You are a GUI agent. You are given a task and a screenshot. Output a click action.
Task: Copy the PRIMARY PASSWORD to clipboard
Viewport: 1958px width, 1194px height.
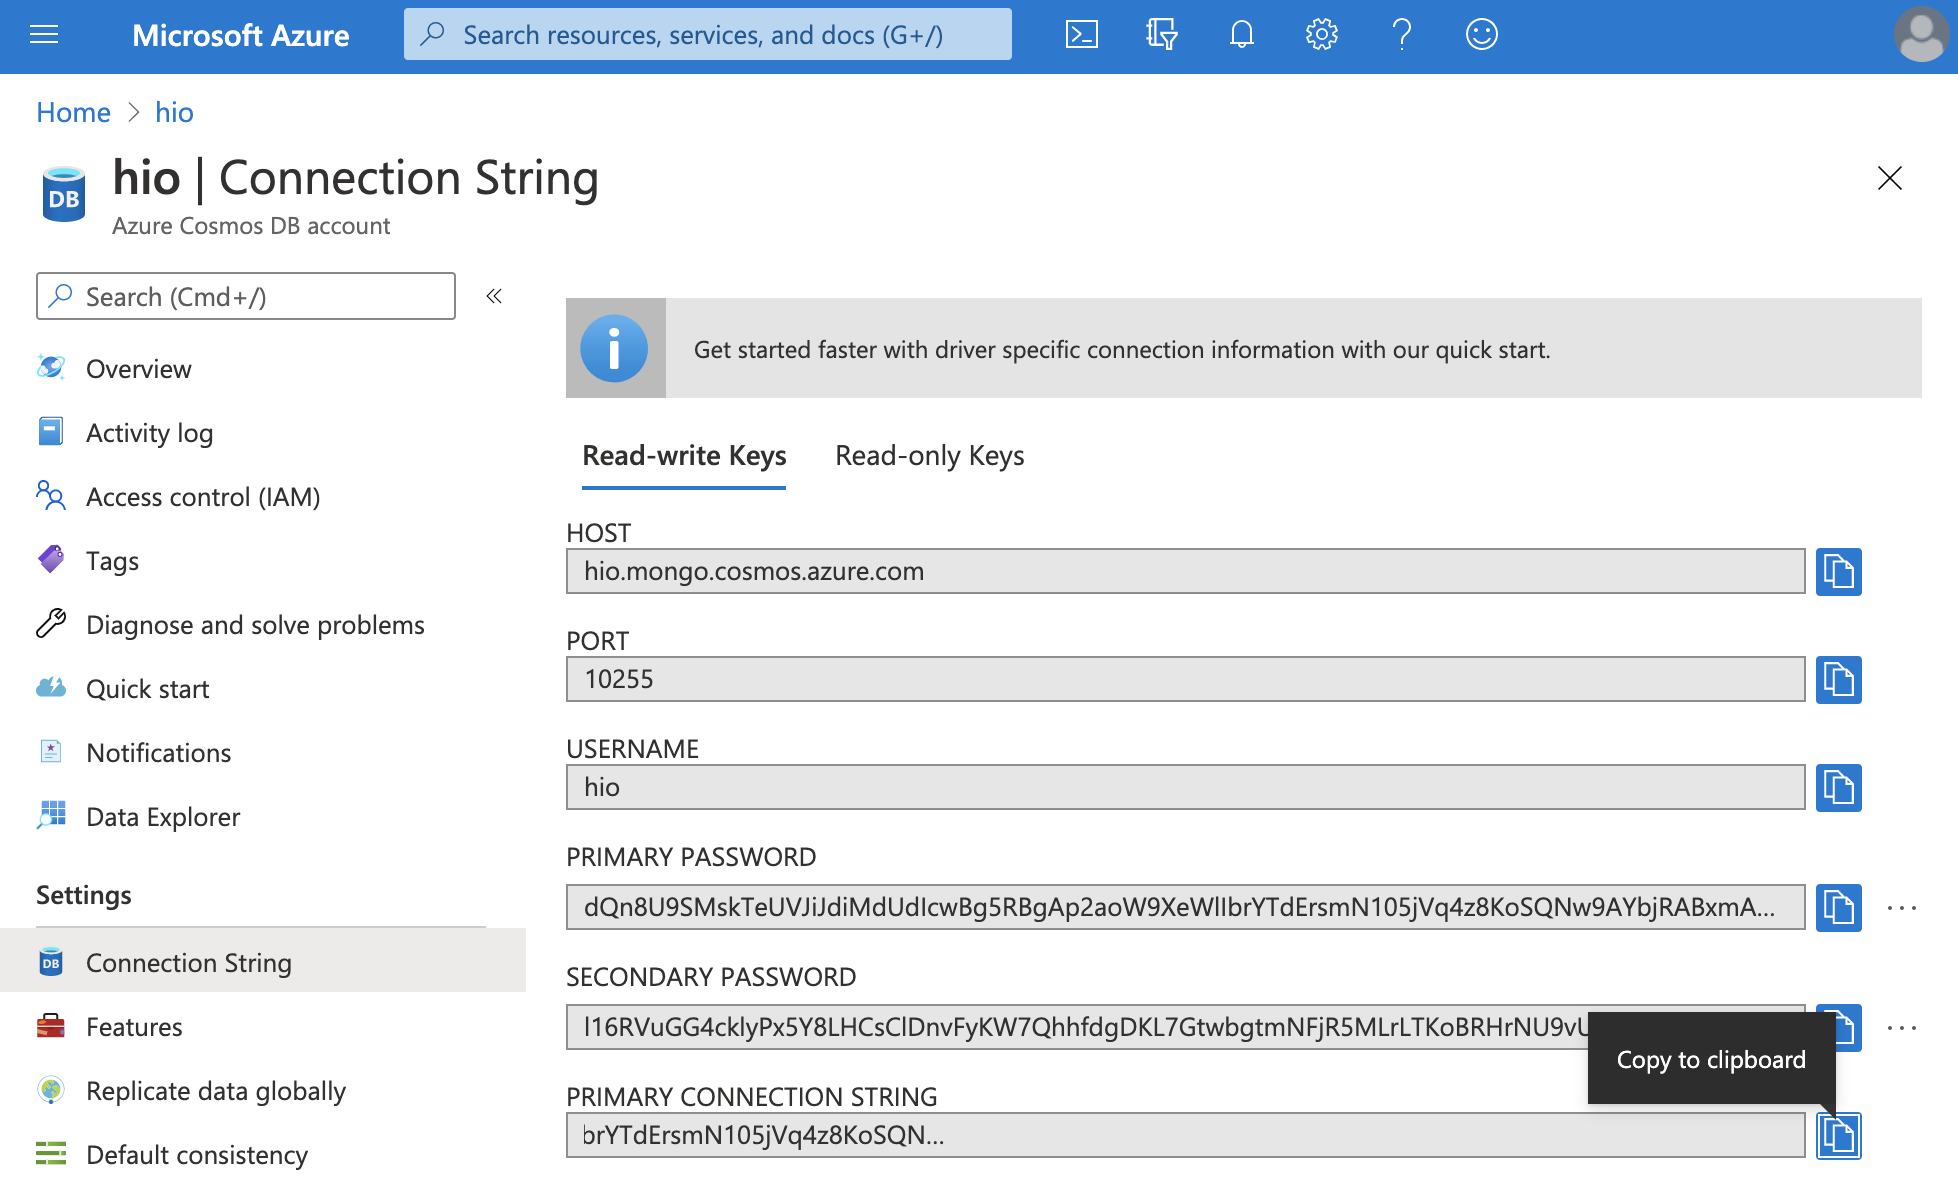coord(1838,908)
